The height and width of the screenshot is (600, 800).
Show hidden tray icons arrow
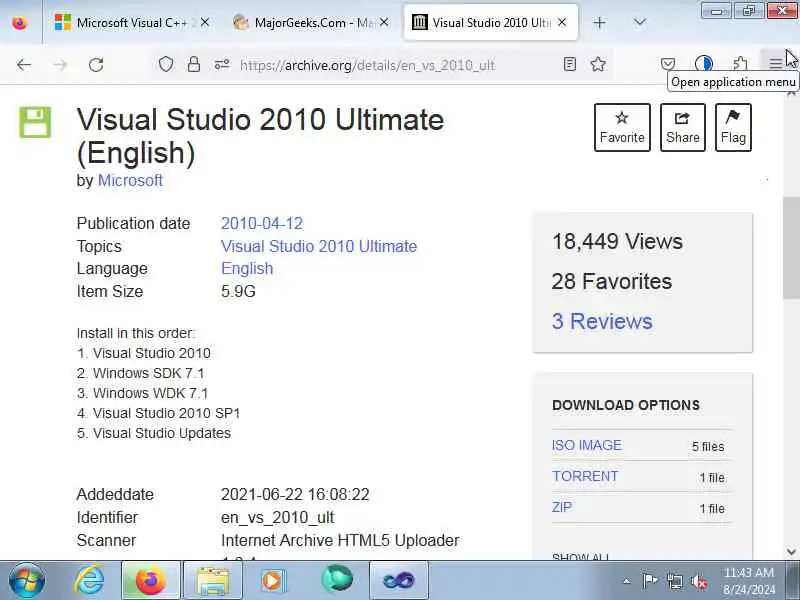click(627, 581)
